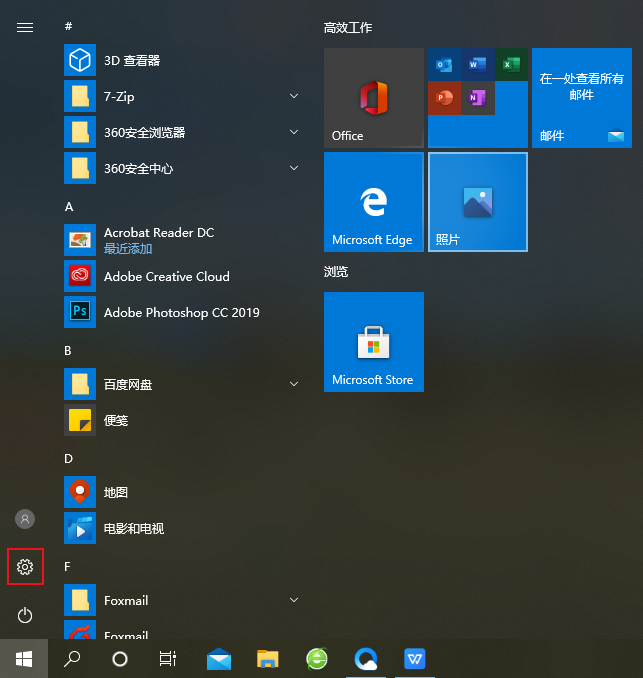Viewport: 643px width, 678px height.
Task: Open Outlook from the Office apps tile
Action: (444, 65)
